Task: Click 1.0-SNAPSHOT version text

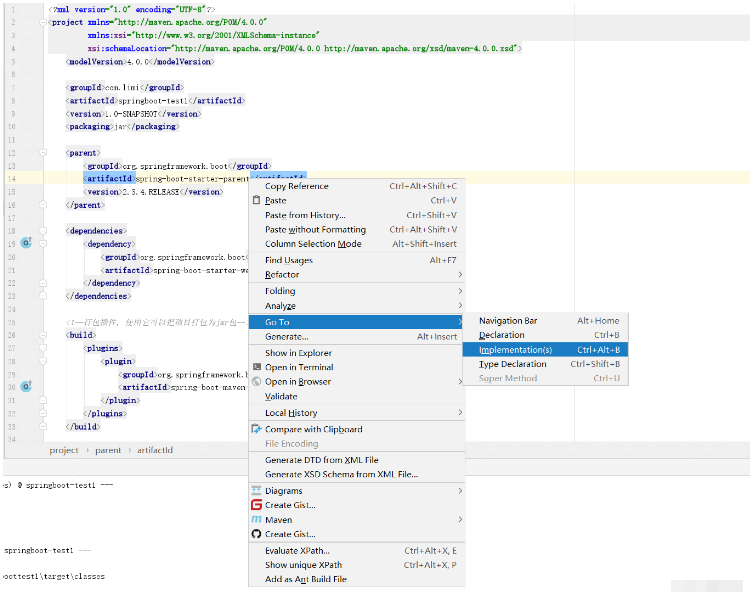Action: point(130,114)
